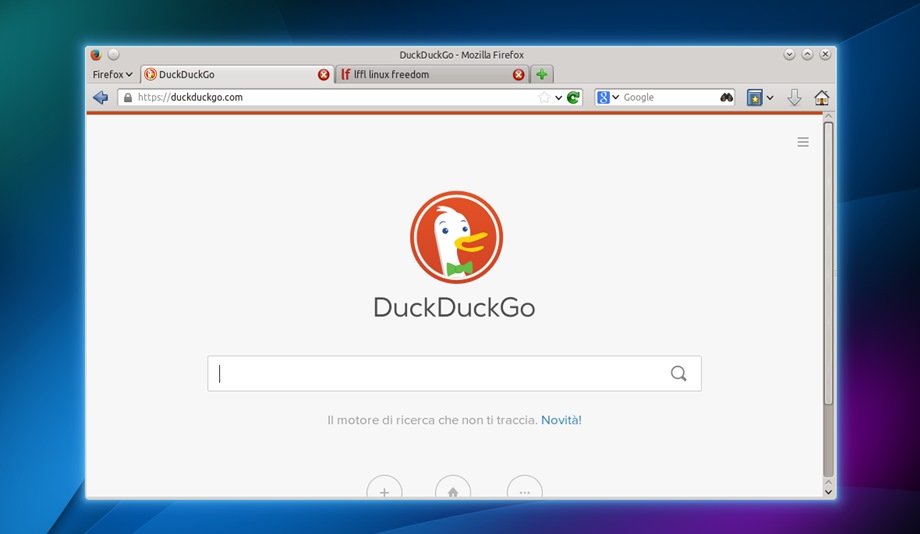Expand the Google search engine selector
920x534 pixels.
coord(608,97)
